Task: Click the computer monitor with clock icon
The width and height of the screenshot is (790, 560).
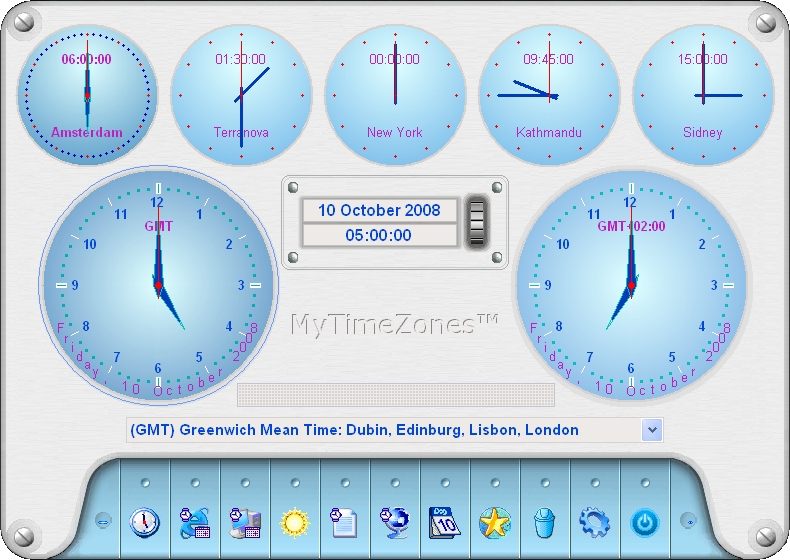Action: pos(245,522)
